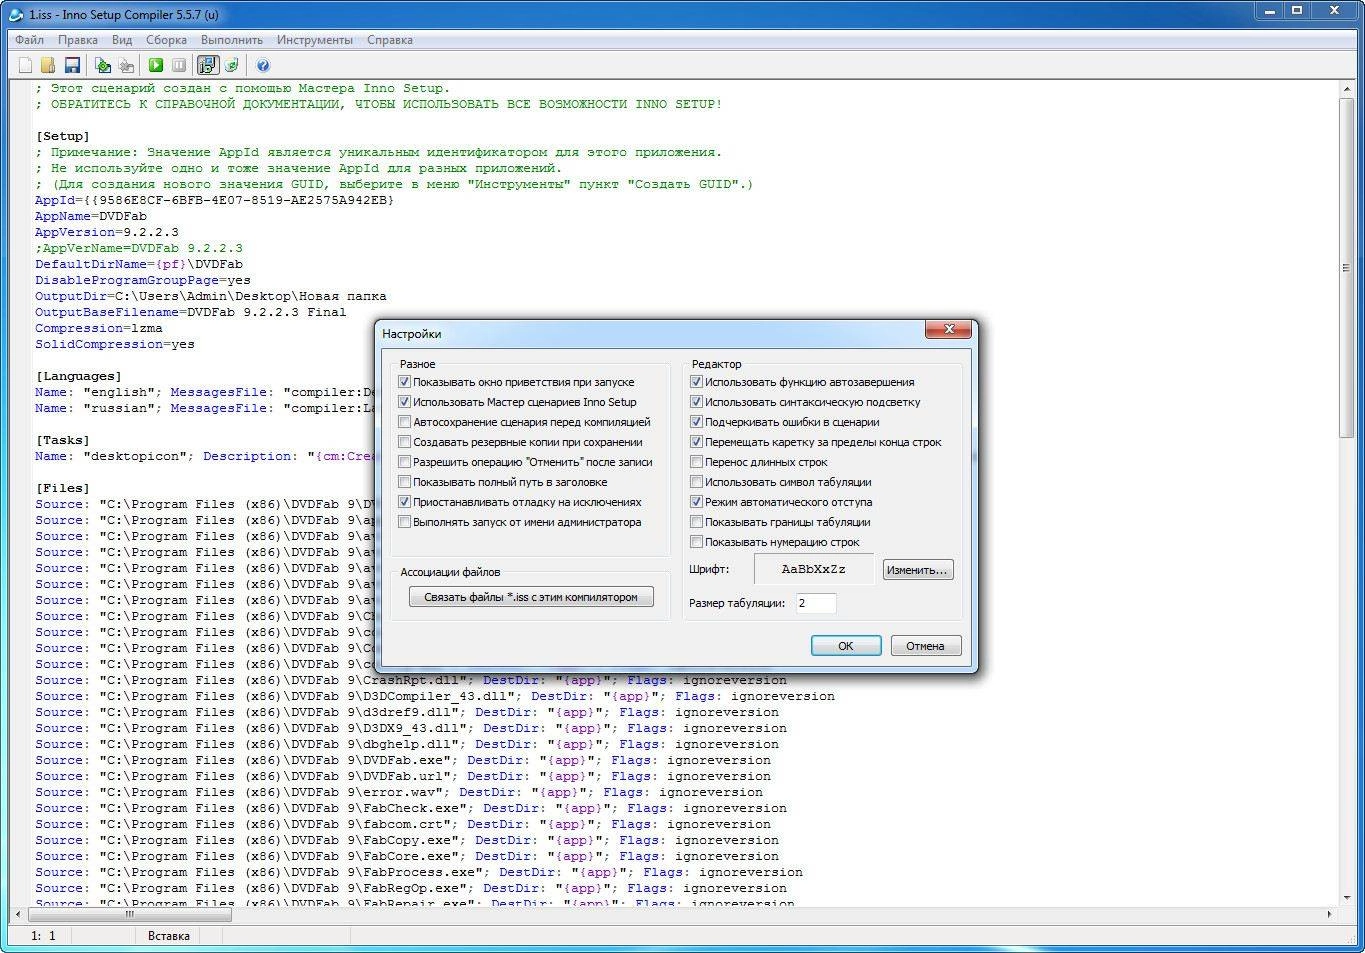Close the Настройки dialog
The image size is (1365, 953).
(x=948, y=329)
